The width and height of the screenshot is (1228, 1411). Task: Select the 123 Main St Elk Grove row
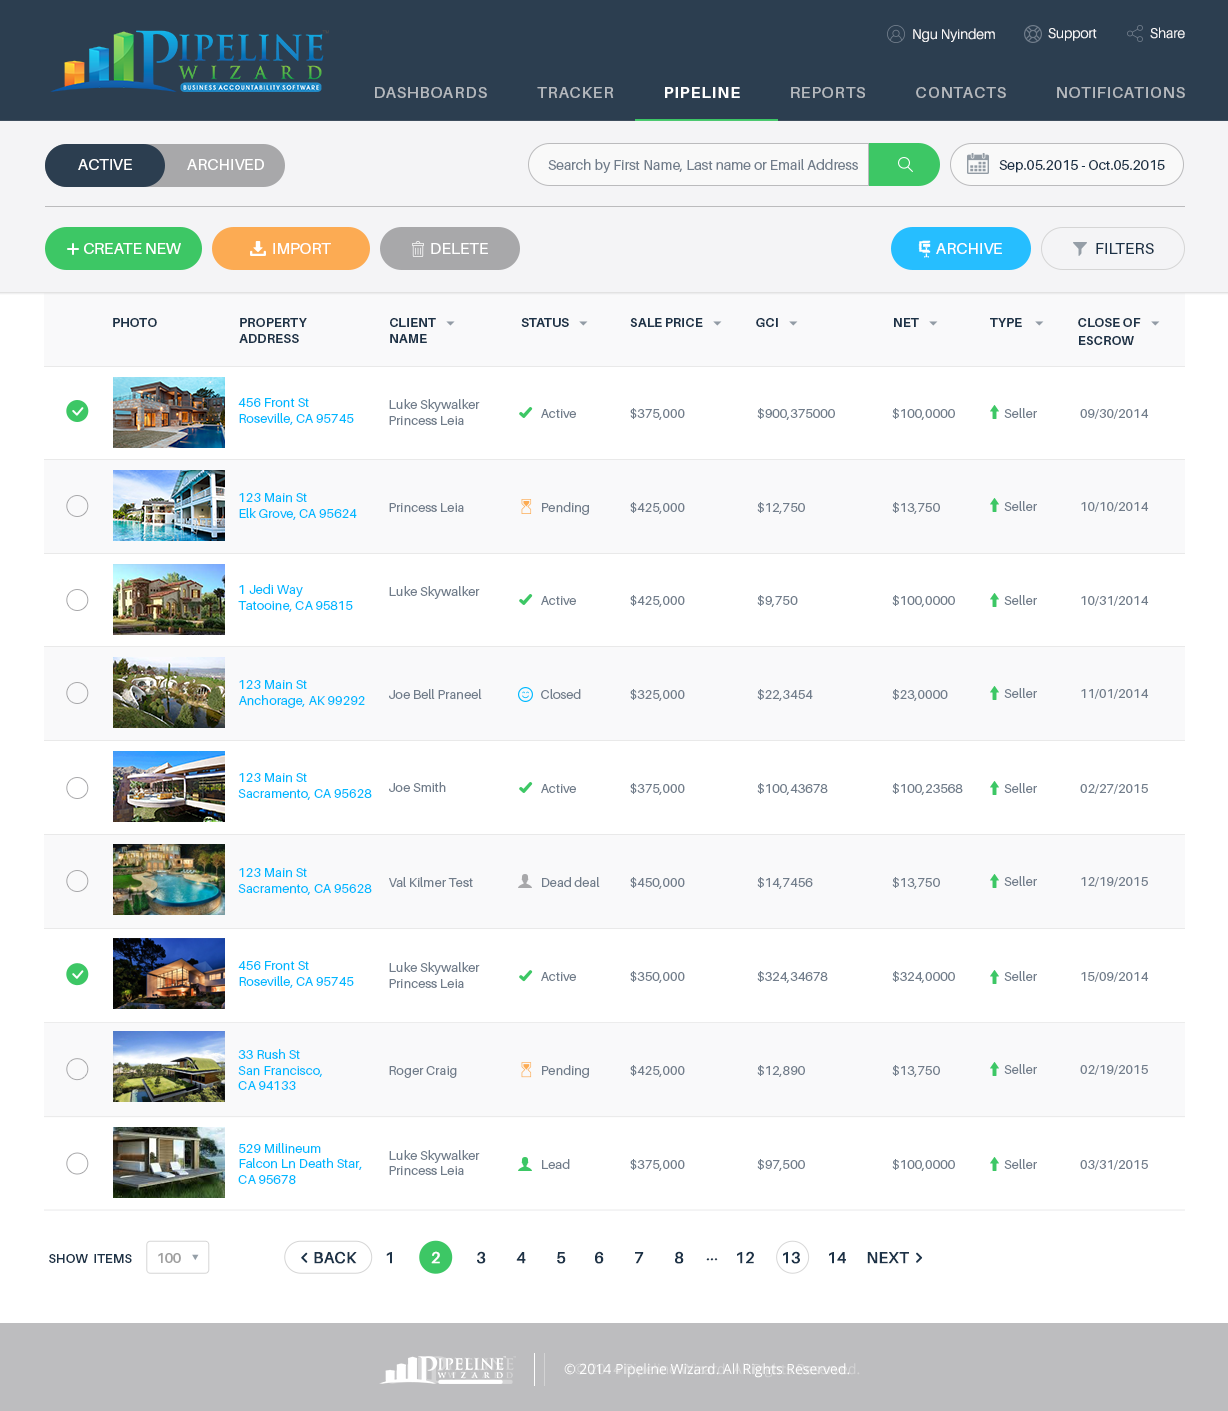(77, 506)
